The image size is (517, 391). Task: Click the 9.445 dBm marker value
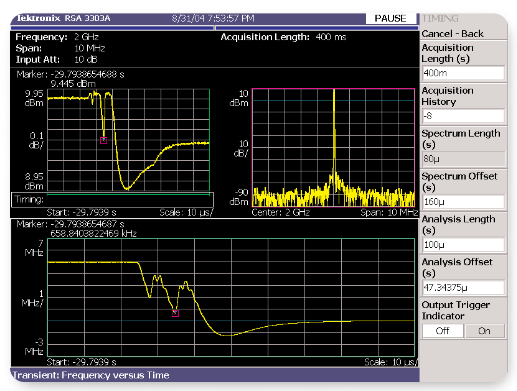pyautogui.click(x=73, y=84)
